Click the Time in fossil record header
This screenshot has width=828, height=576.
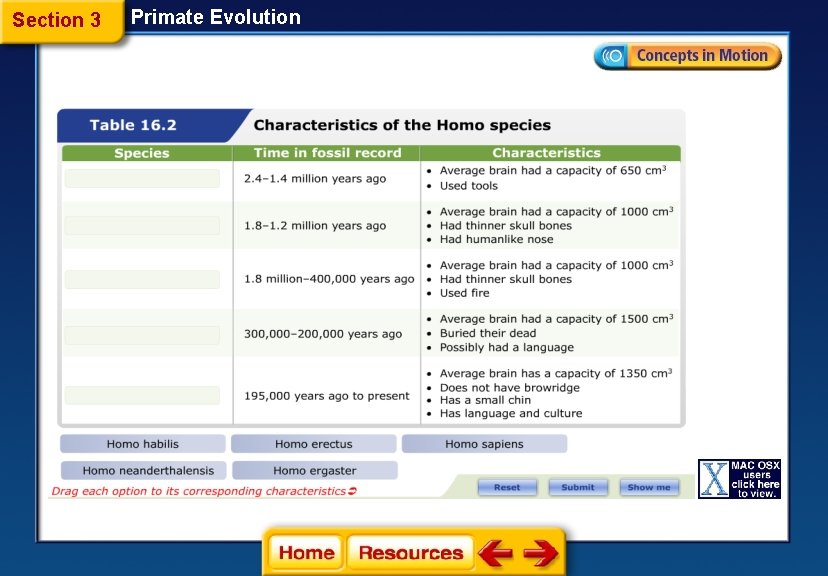[x=327, y=153]
